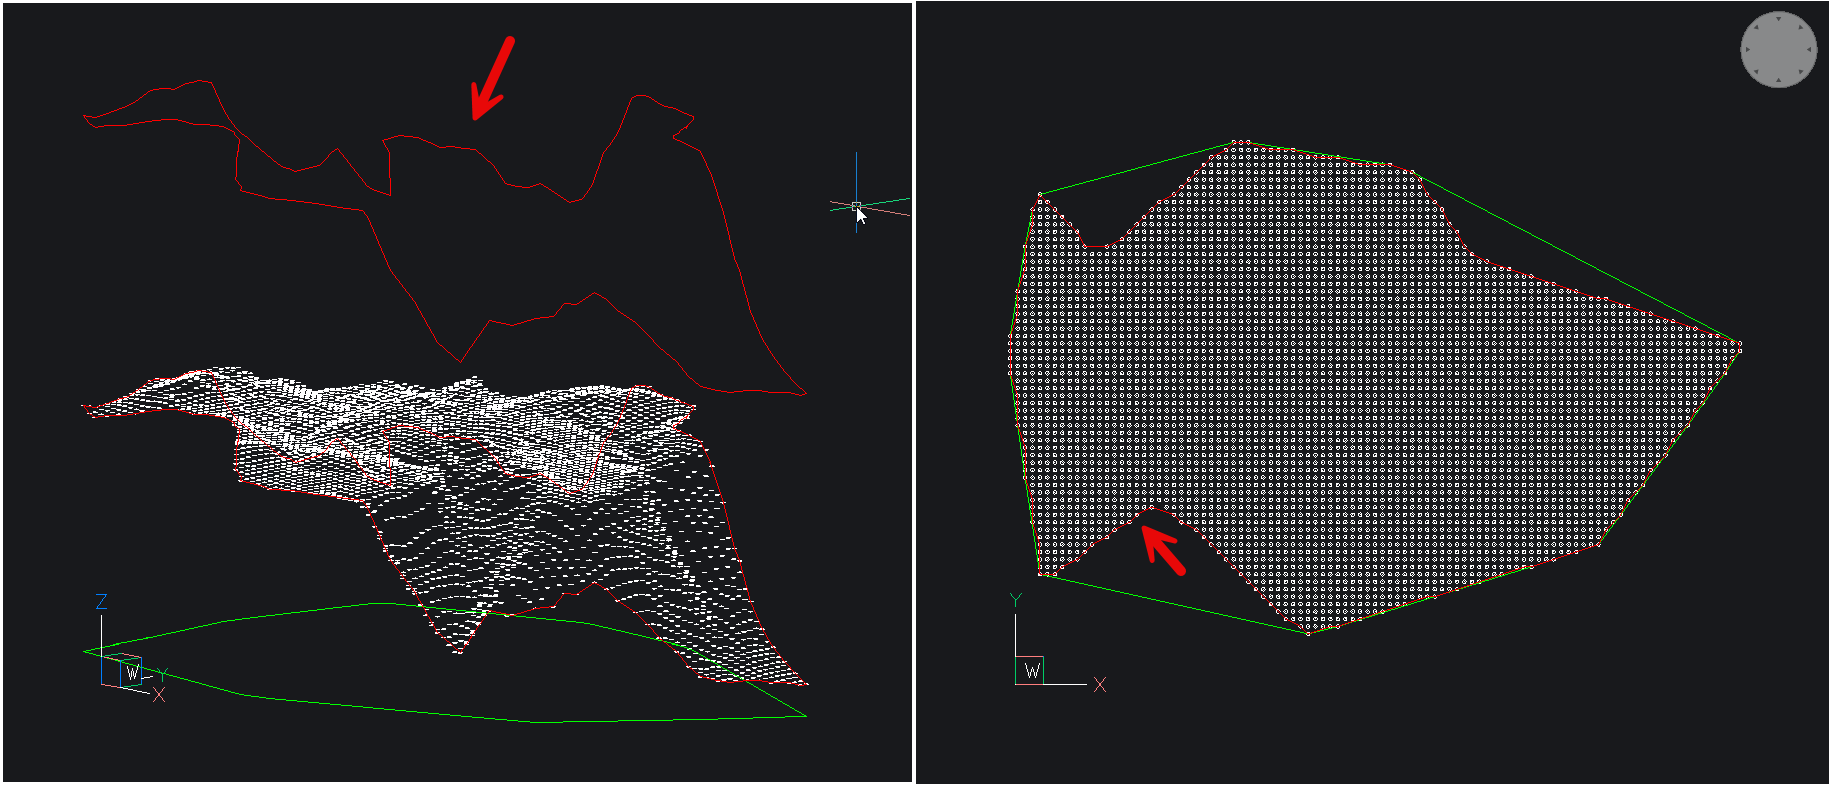Click the W UCS icon box in the 3D view
The width and height of the screenshot is (1829, 785).
[x=131, y=672]
